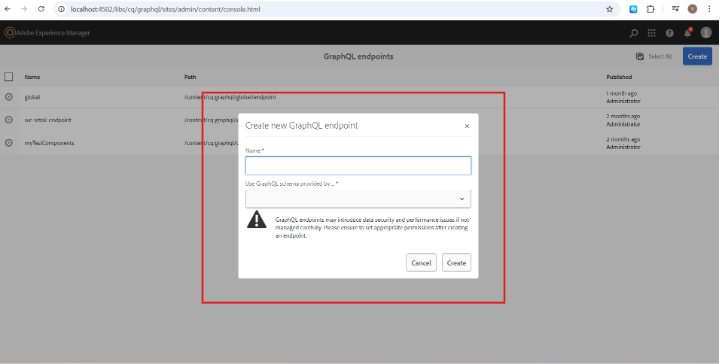Image resolution: width=720 pixels, height=364 pixels.
Task: Open the media control icon in browser toolbar
Action: click(x=675, y=9)
